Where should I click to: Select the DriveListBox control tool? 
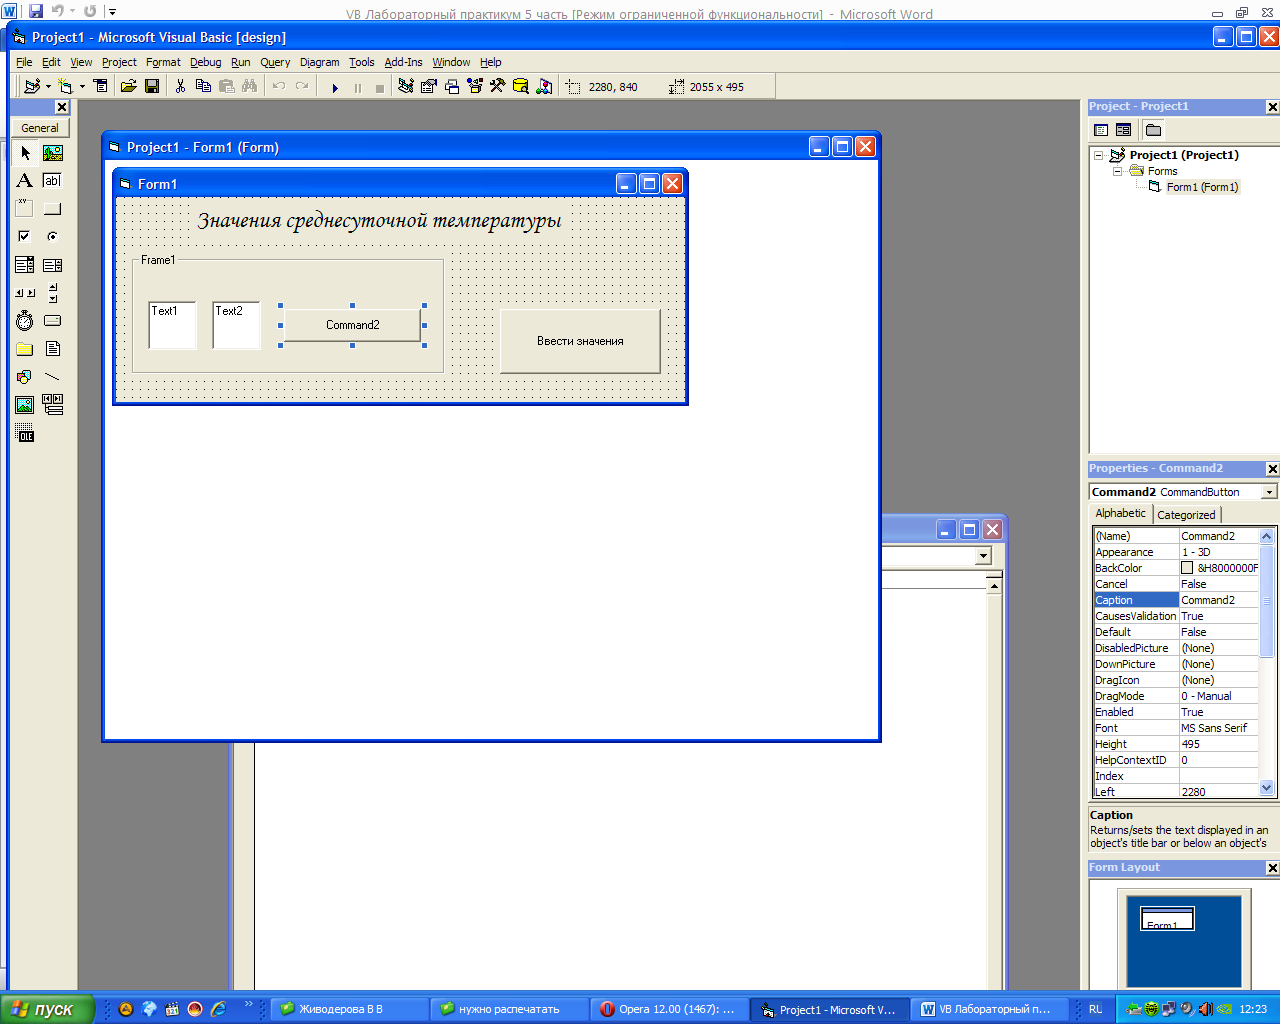coord(53,321)
